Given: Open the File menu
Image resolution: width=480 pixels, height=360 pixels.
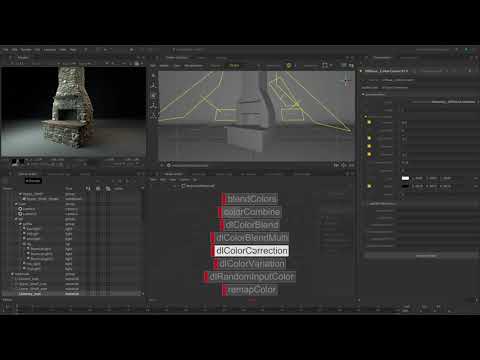Looking at the screenshot, I should click(5, 49).
